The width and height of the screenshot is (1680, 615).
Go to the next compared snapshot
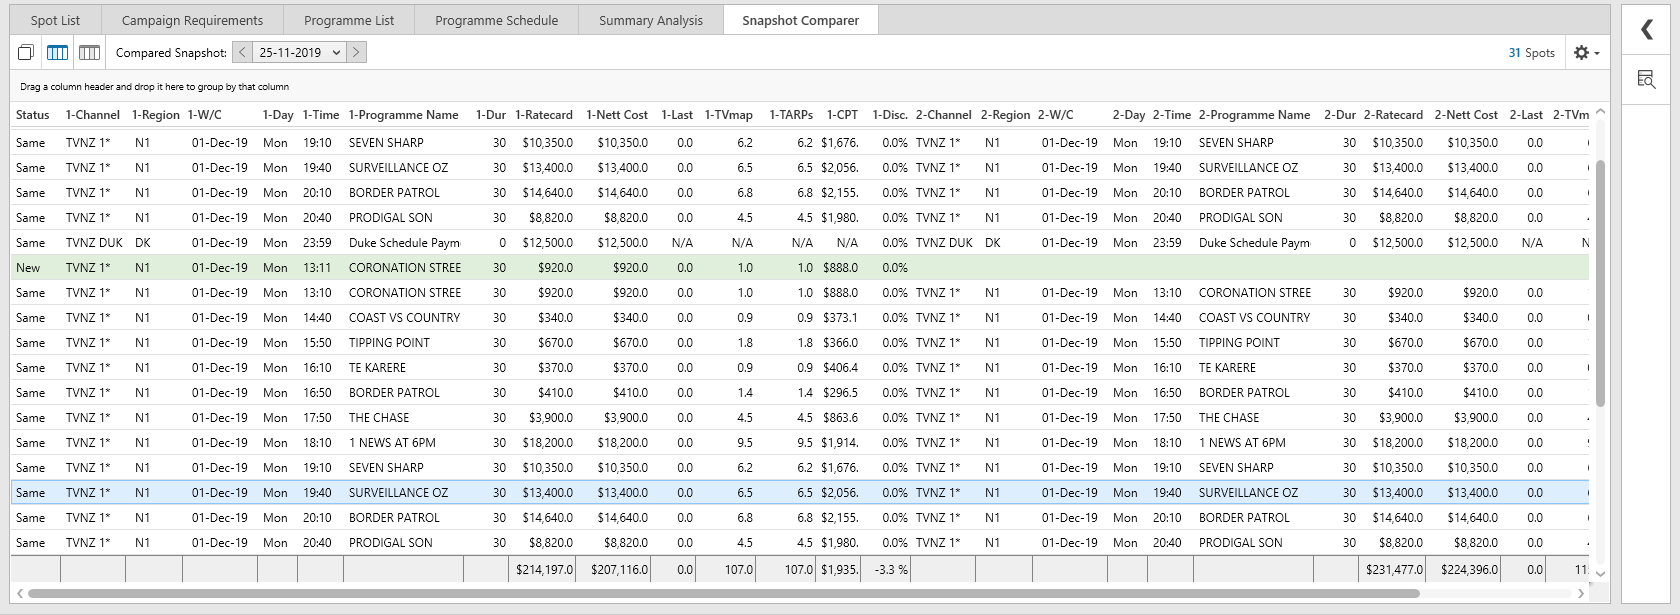[x=357, y=52]
